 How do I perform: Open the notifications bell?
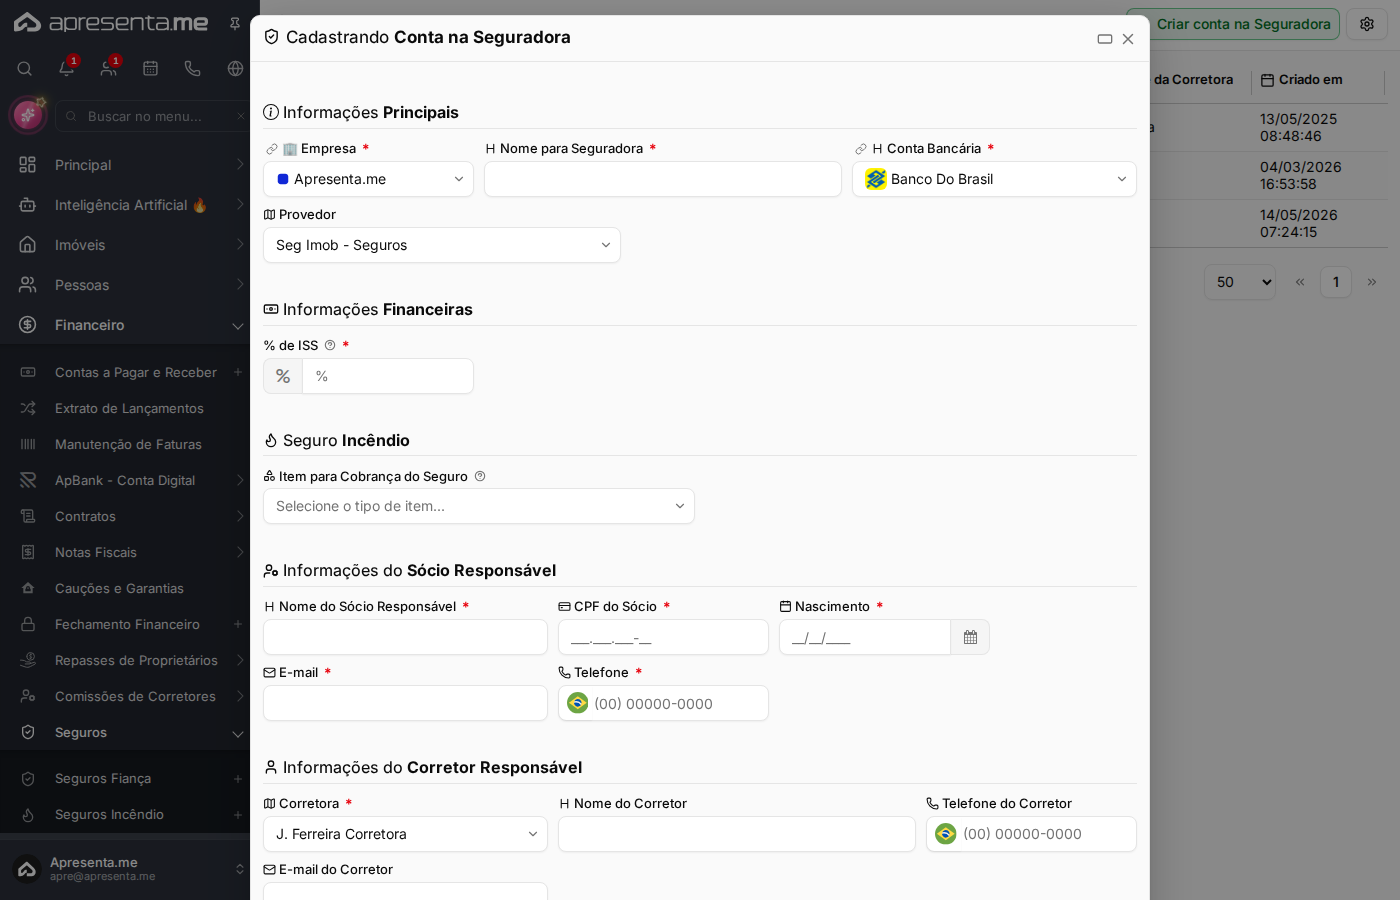click(67, 69)
